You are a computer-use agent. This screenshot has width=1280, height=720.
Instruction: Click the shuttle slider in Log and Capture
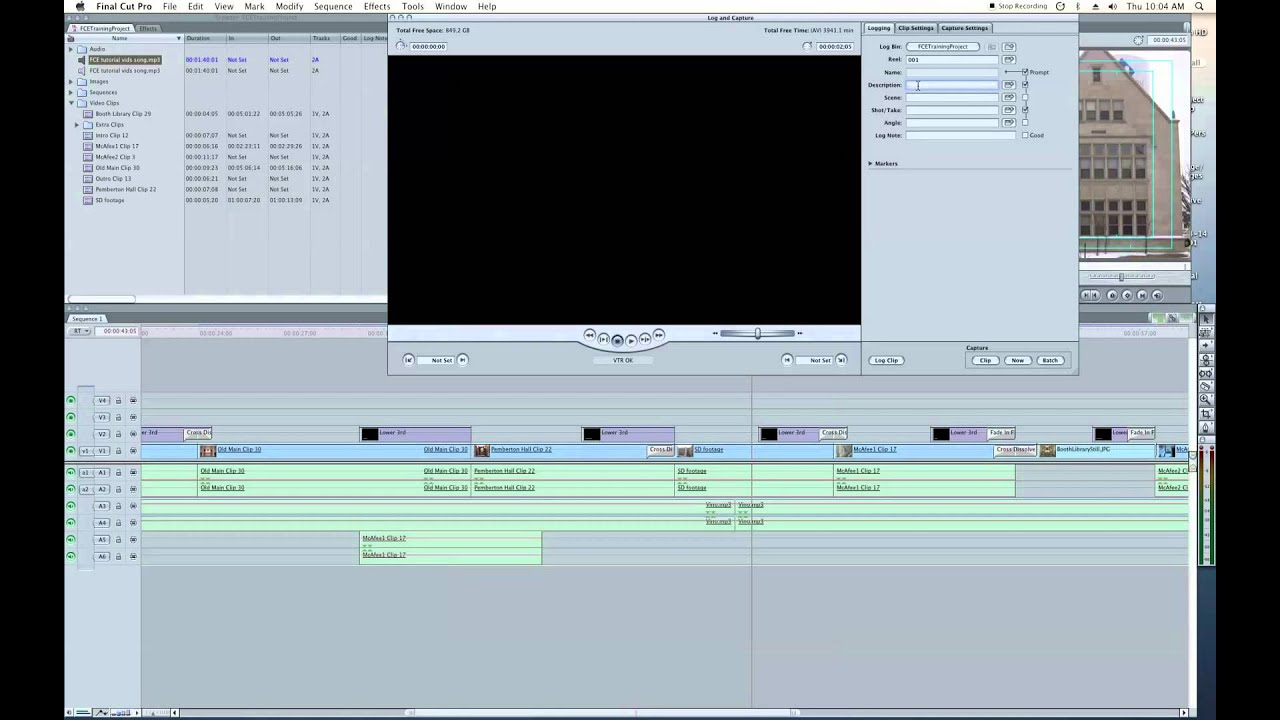pyautogui.click(x=757, y=333)
